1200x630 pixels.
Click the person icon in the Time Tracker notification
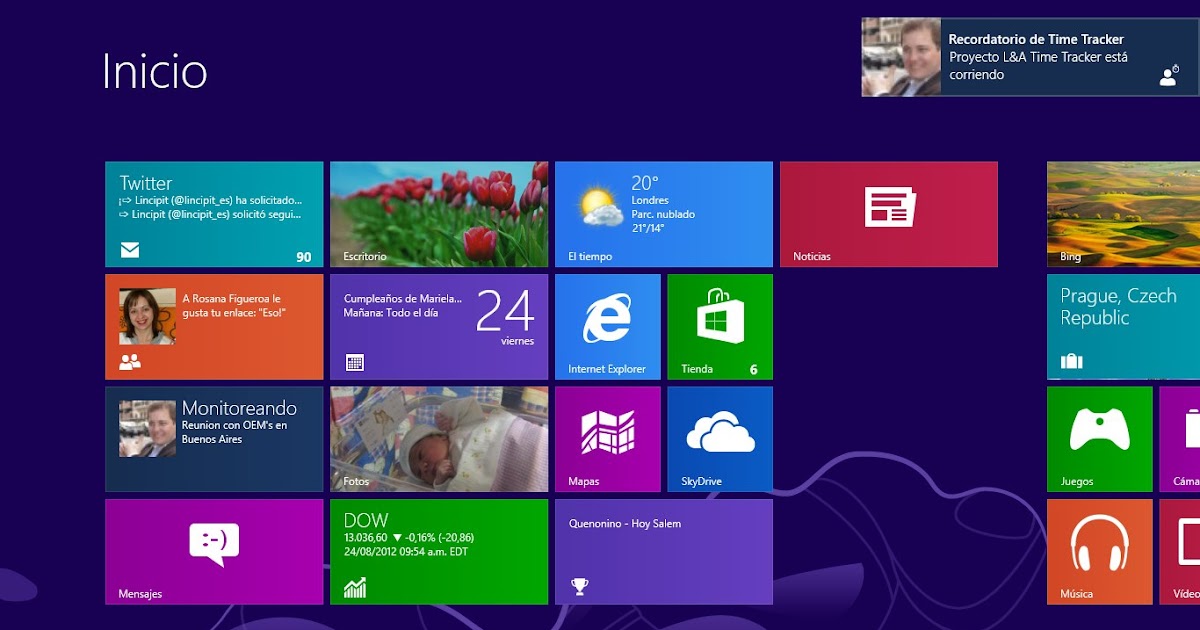(1168, 76)
